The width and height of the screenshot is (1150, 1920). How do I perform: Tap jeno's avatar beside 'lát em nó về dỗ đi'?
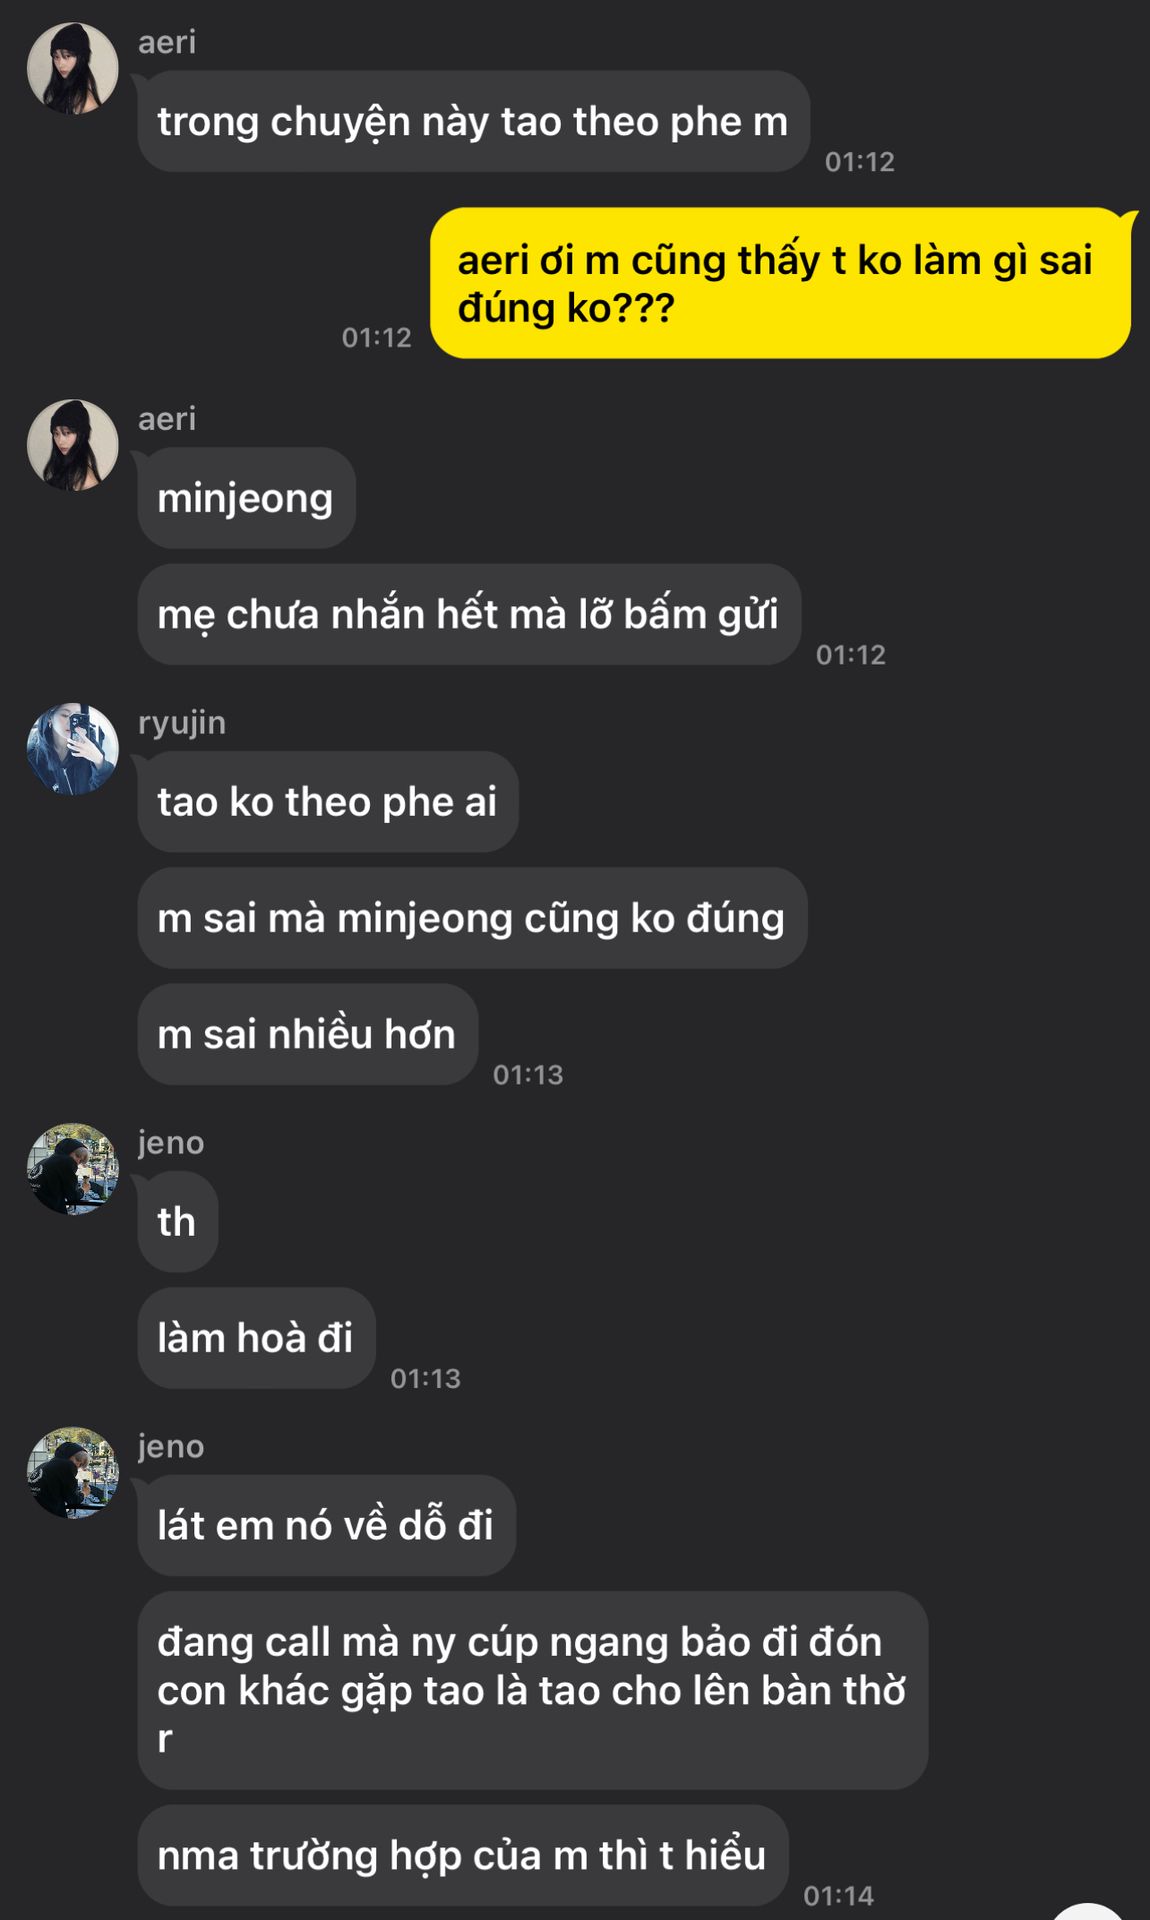pos(72,1473)
